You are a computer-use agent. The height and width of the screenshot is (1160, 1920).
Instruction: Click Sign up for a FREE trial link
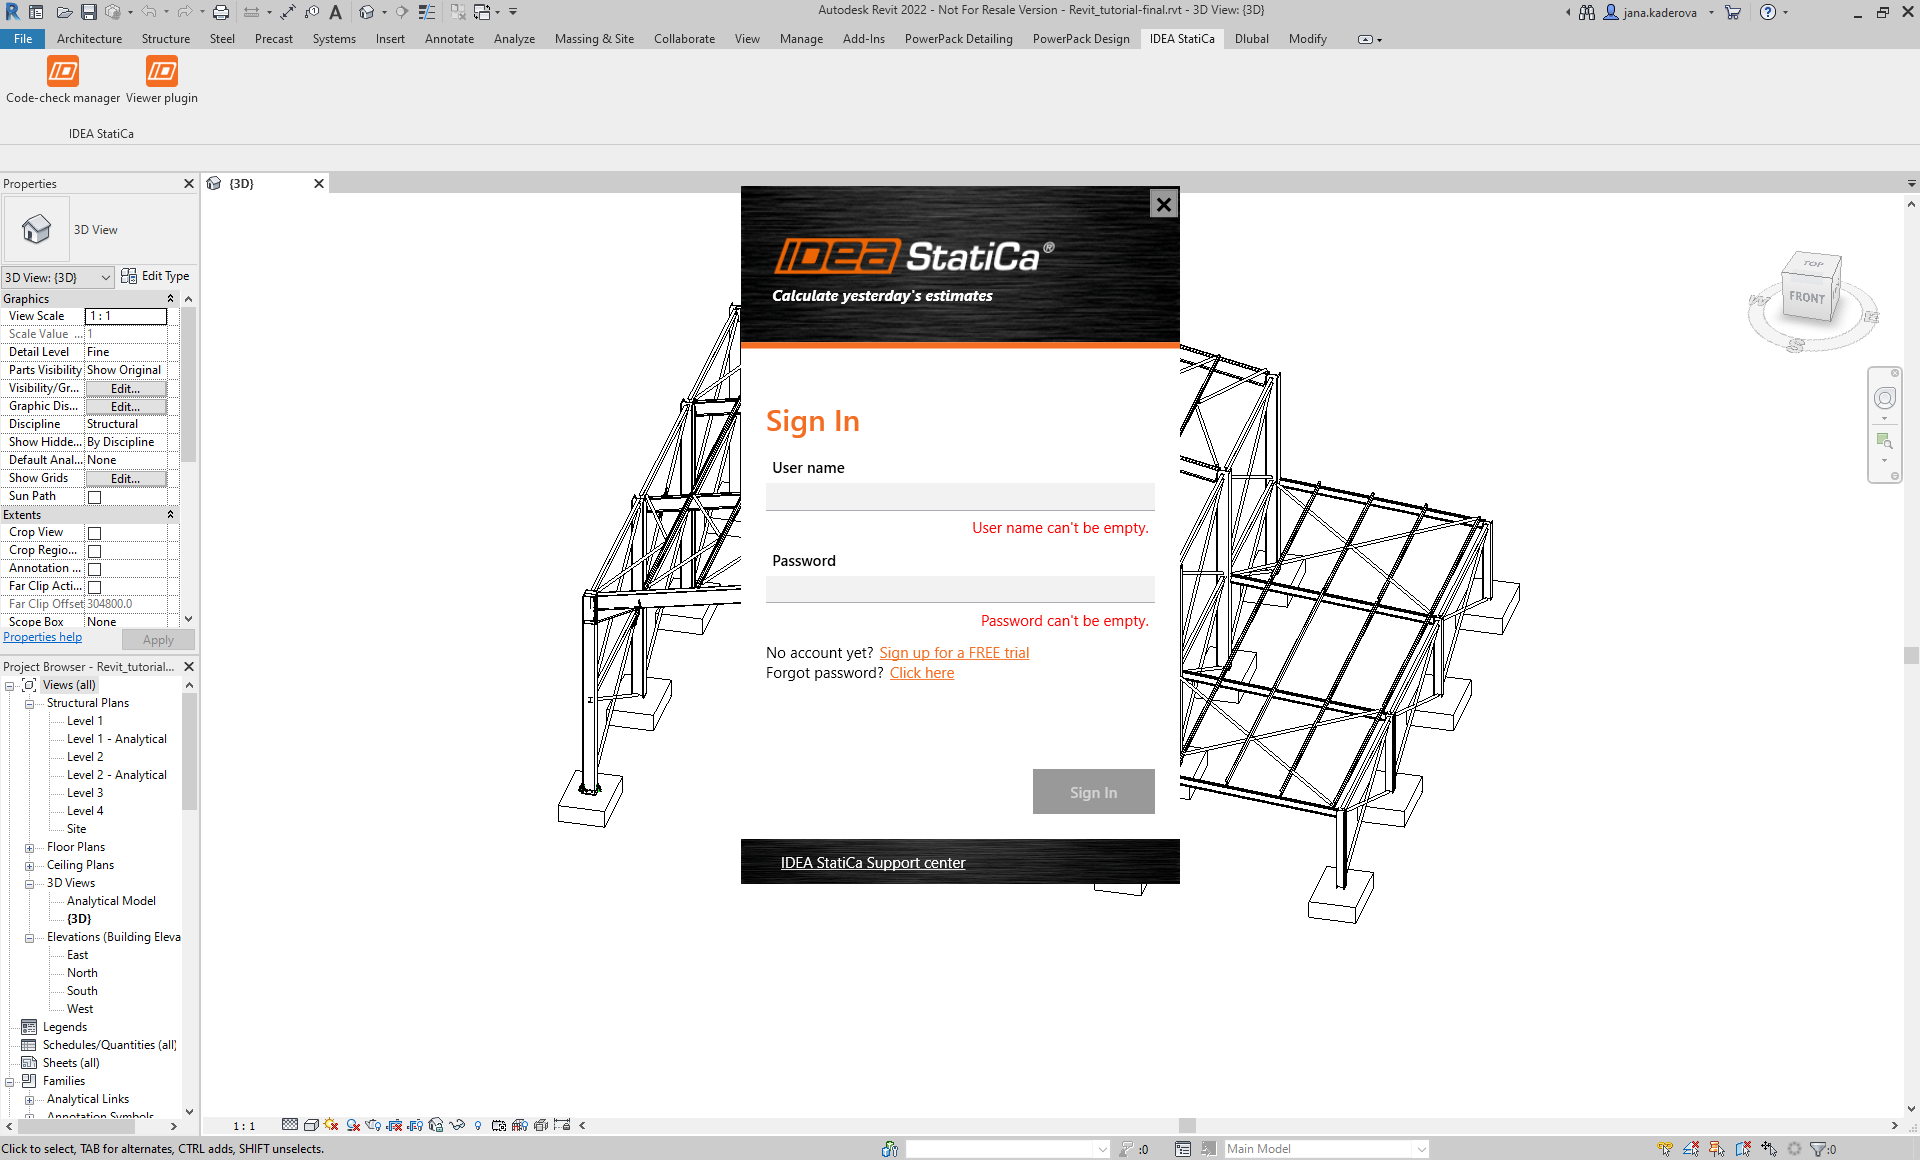coord(953,651)
